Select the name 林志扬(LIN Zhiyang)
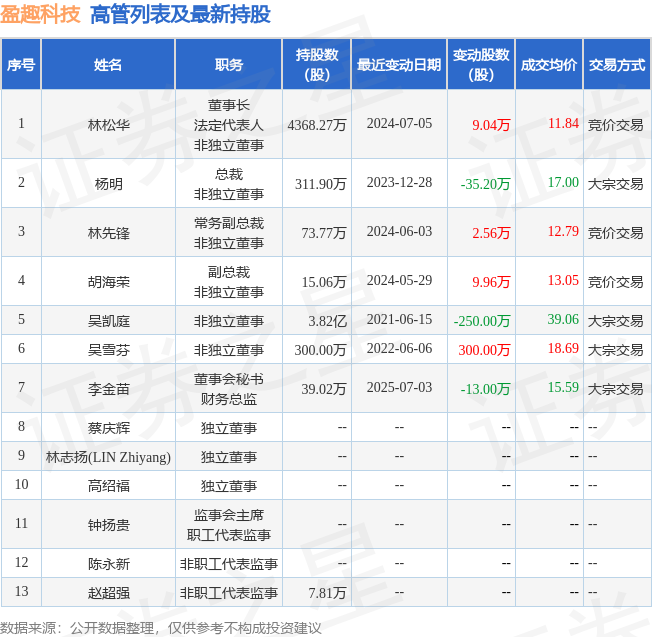This screenshot has height=637, width=652. point(108,457)
